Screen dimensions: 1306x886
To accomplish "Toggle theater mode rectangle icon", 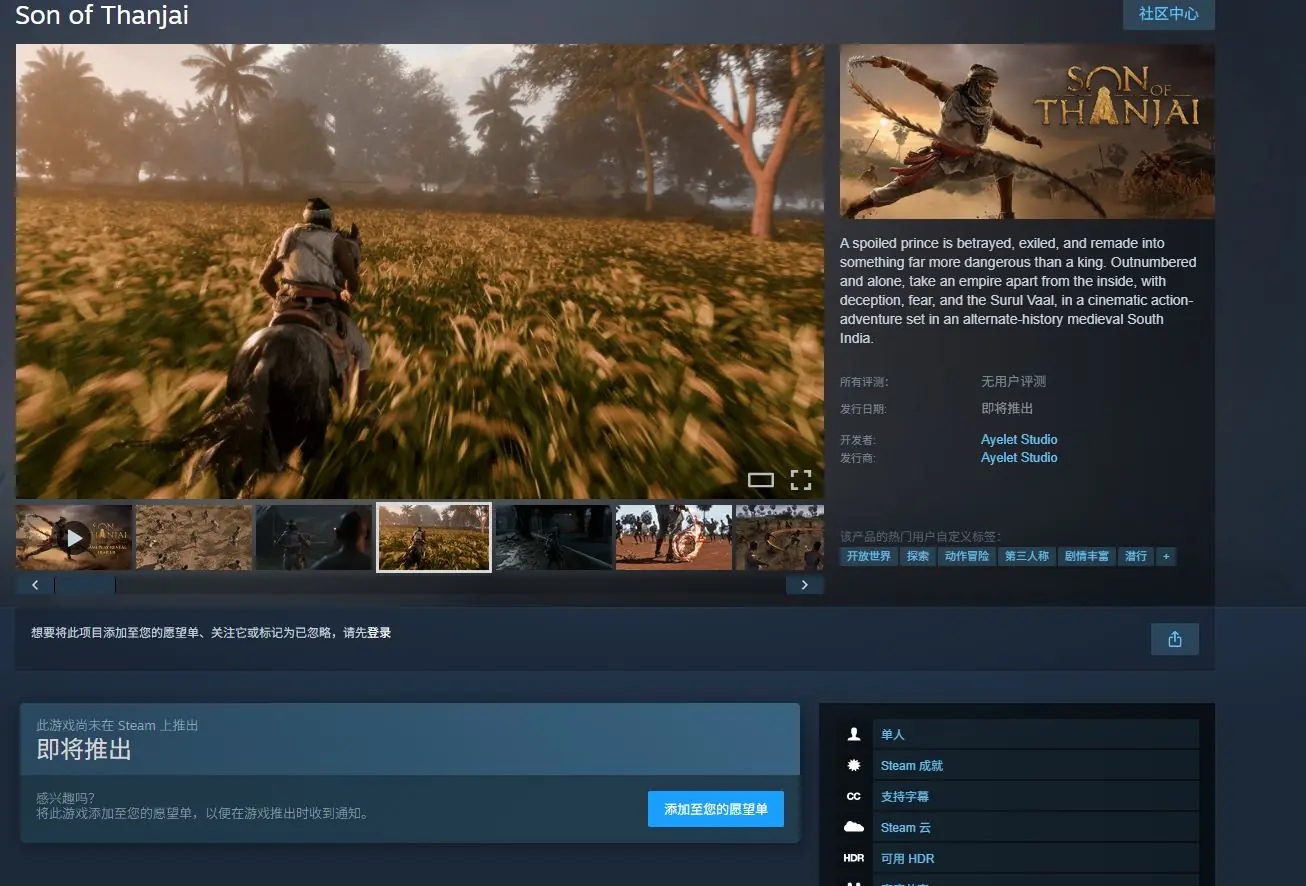I will [761, 480].
